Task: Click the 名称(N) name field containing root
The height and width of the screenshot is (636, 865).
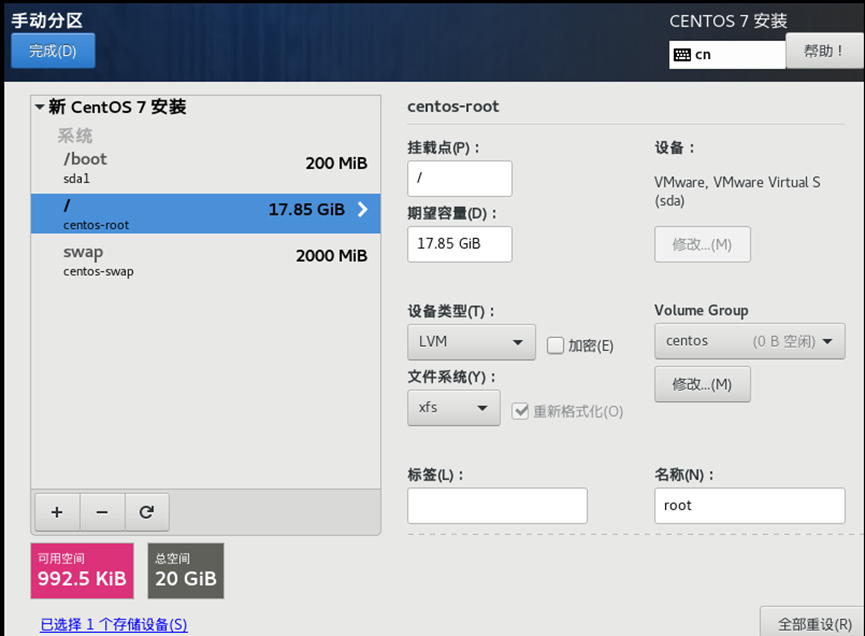Action: (x=749, y=505)
